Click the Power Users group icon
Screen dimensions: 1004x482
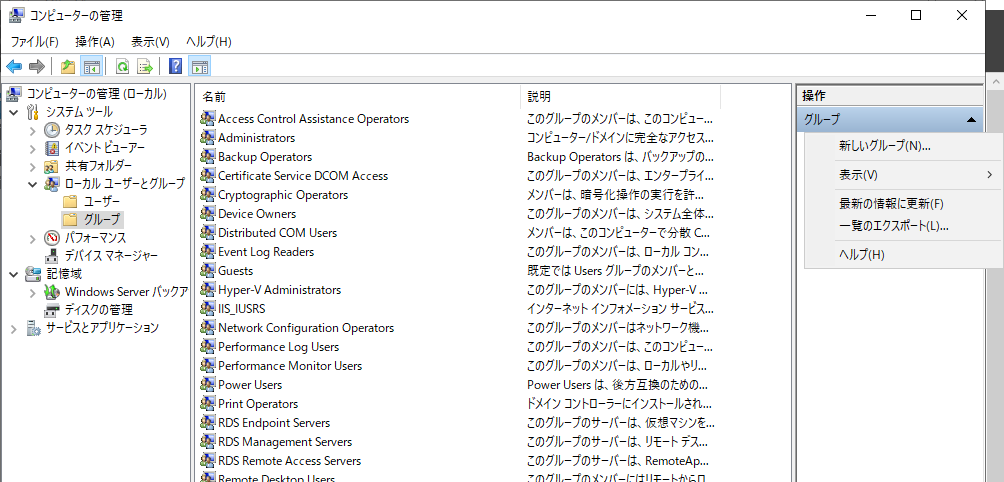[x=207, y=385]
